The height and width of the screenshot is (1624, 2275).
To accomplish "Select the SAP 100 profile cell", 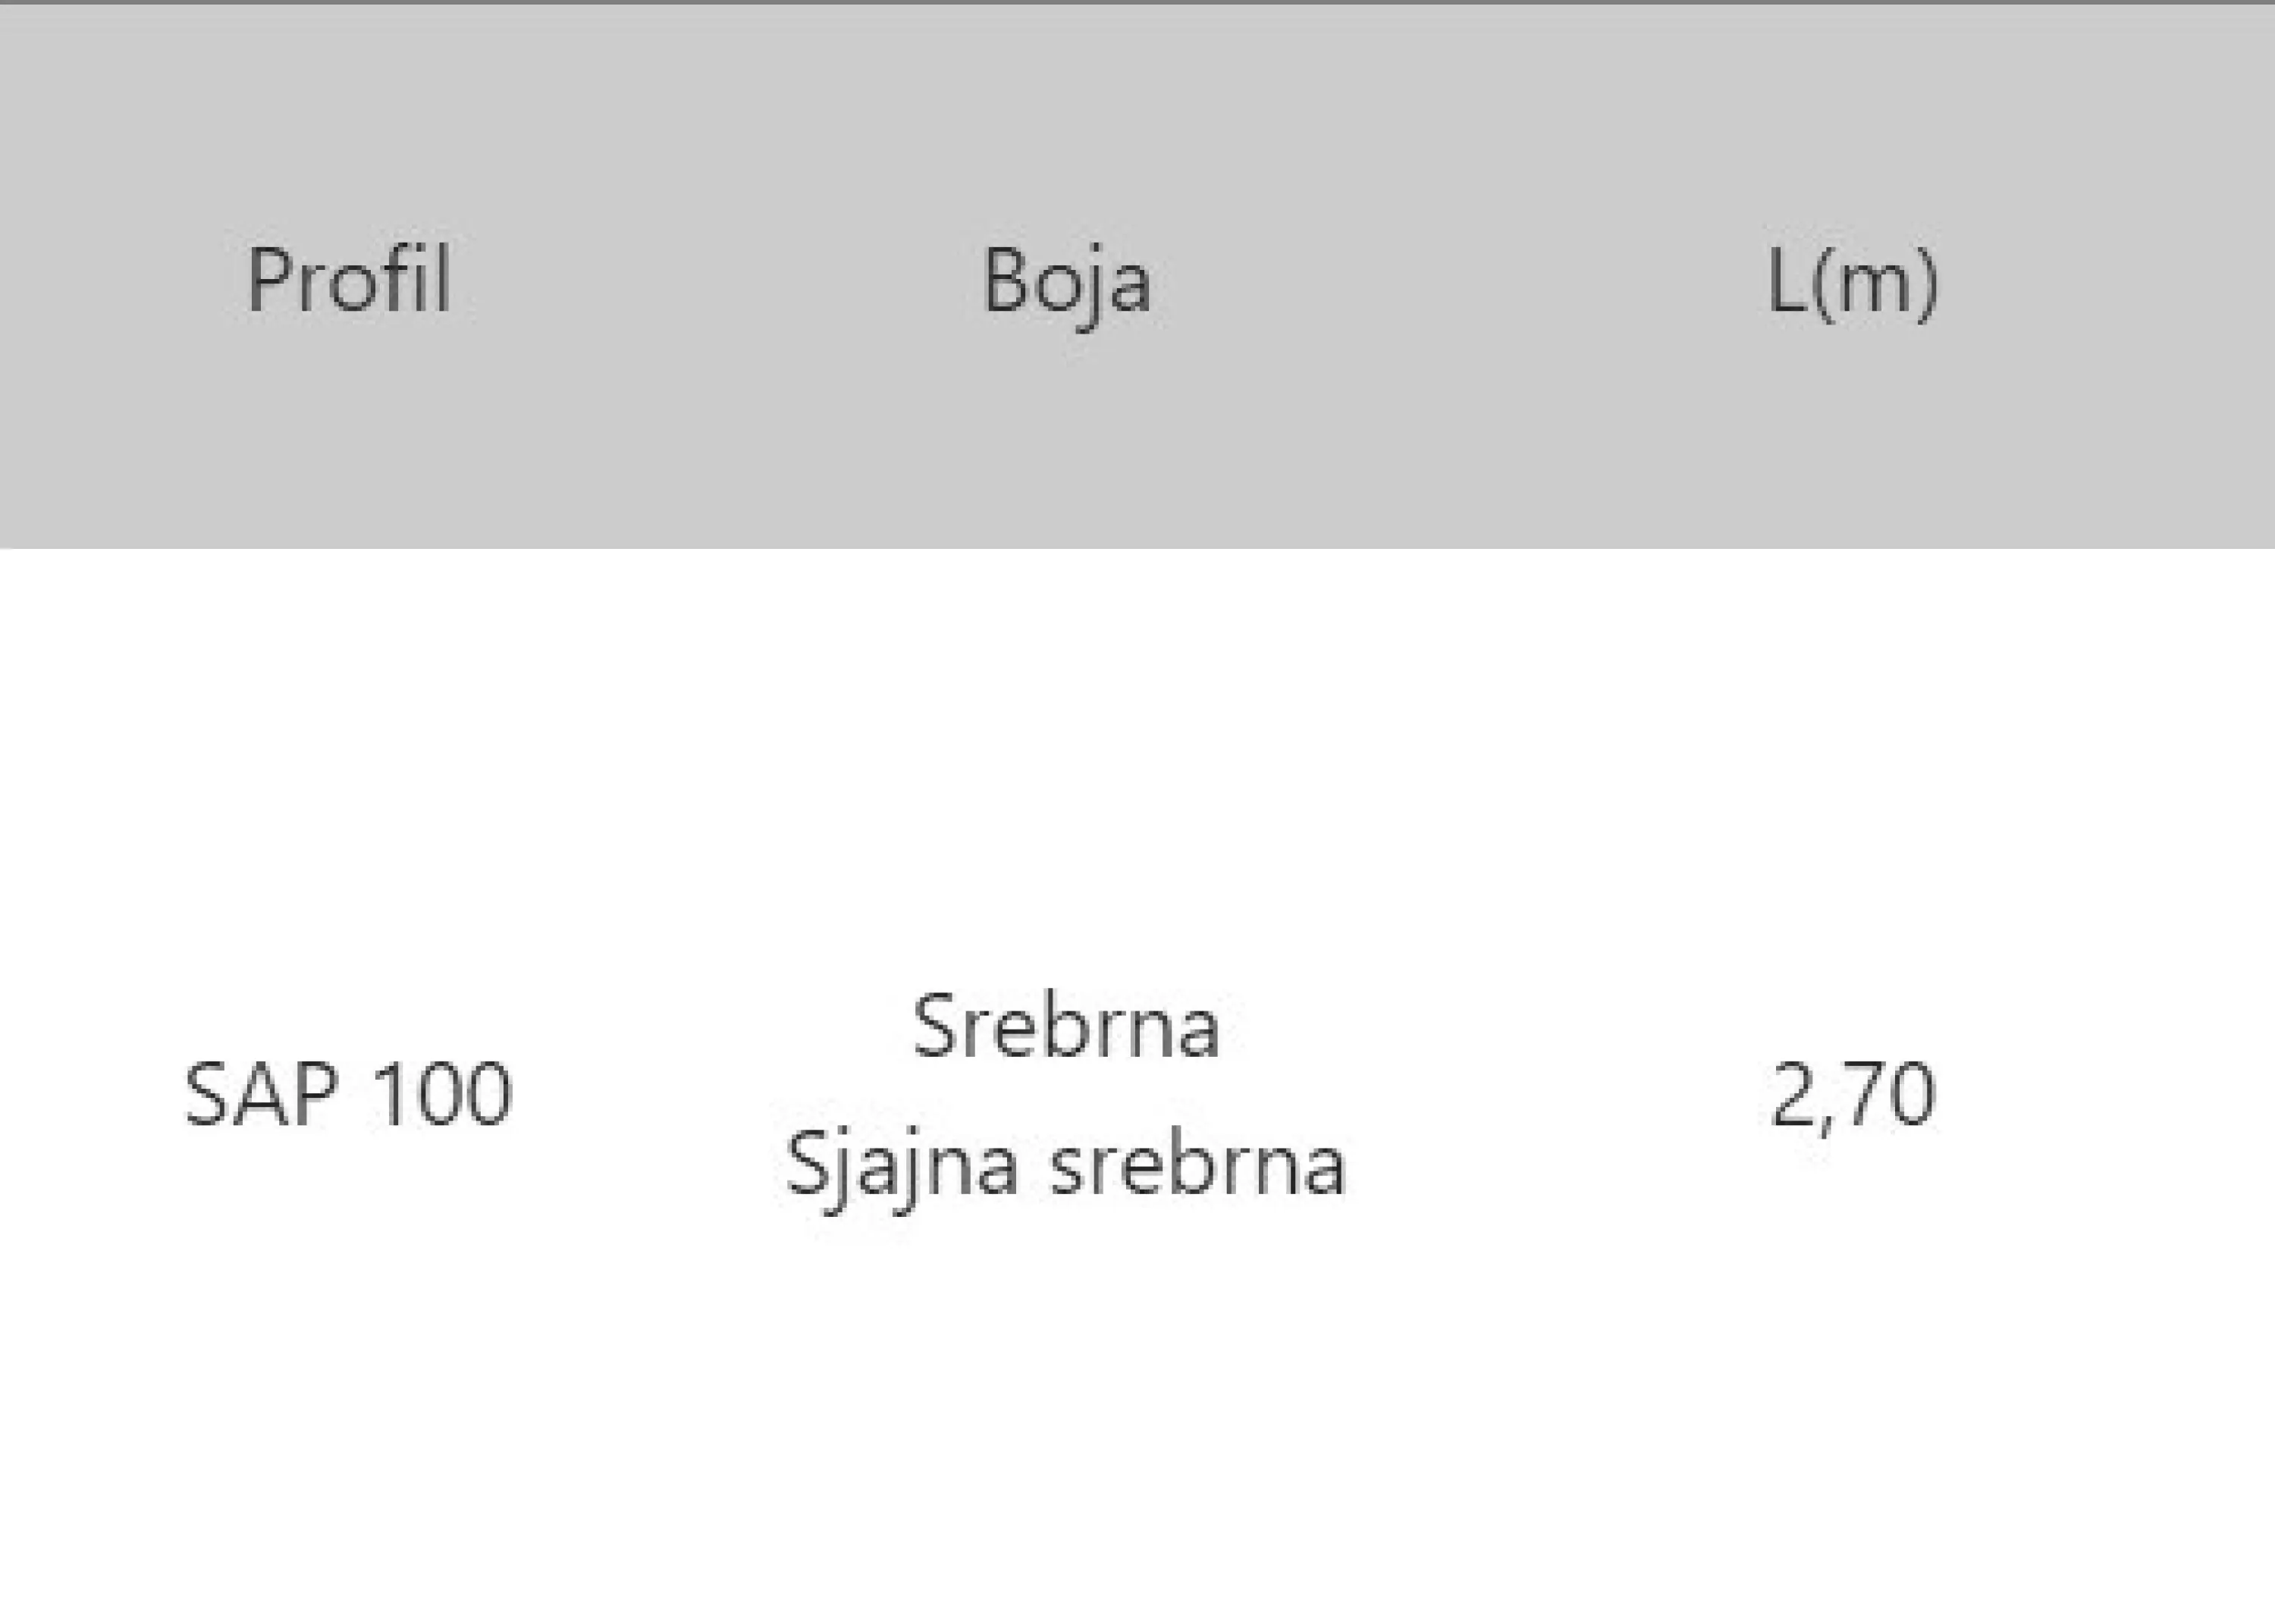I will tap(348, 1095).
